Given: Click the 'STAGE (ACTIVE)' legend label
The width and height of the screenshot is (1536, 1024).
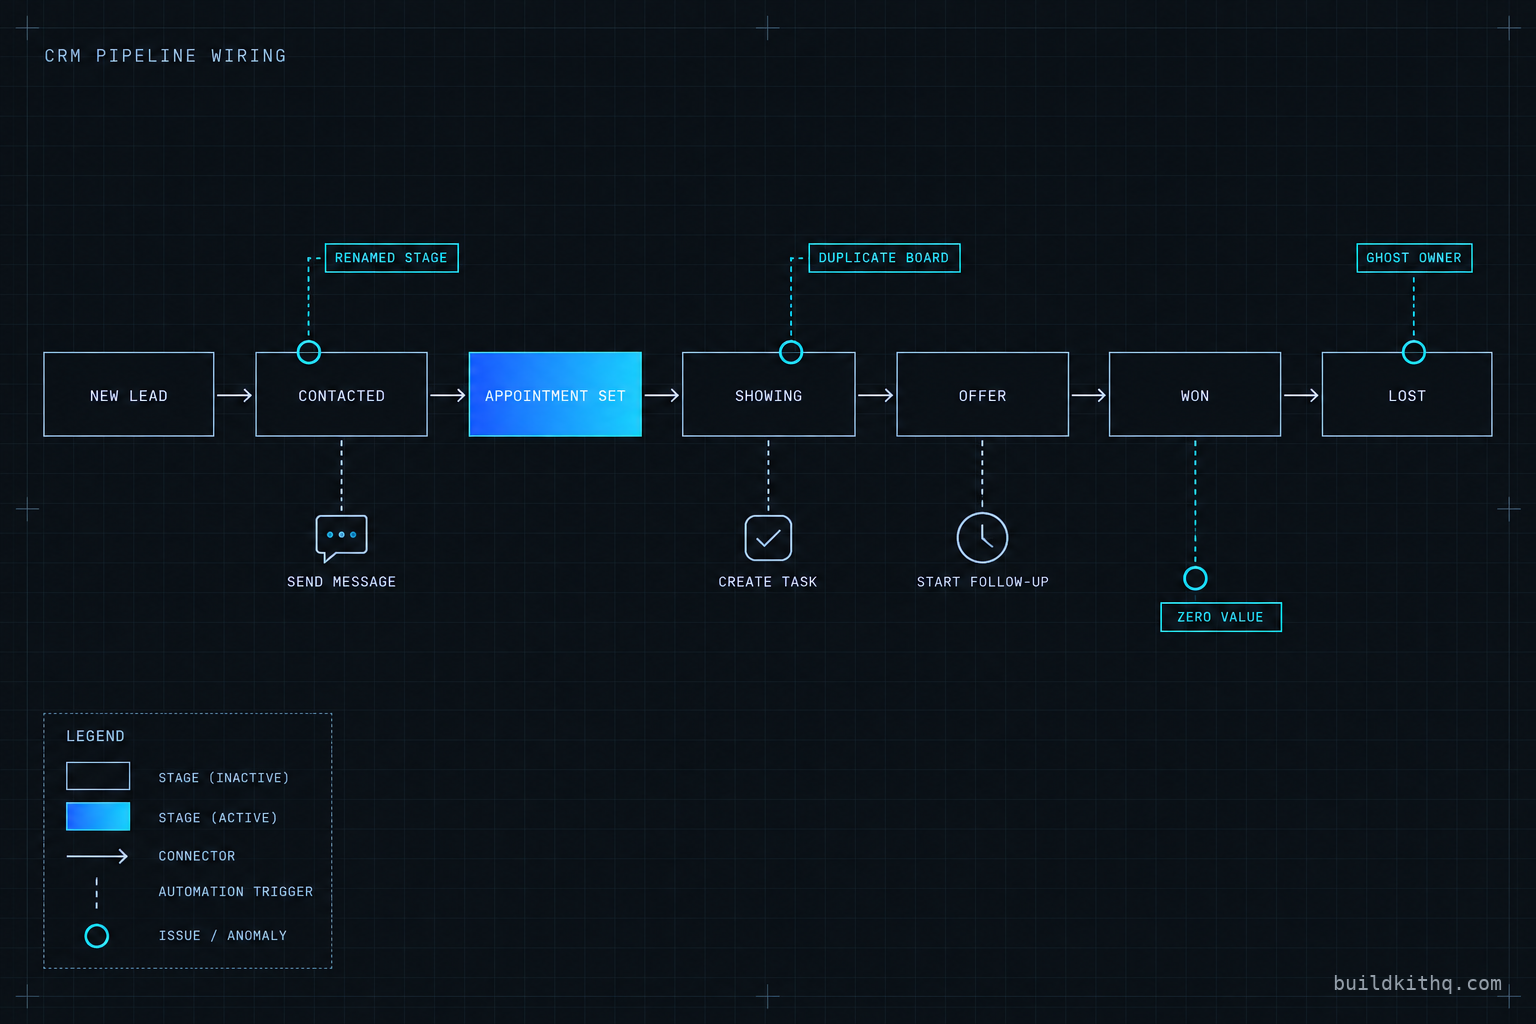Looking at the screenshot, I should tap(218, 818).
